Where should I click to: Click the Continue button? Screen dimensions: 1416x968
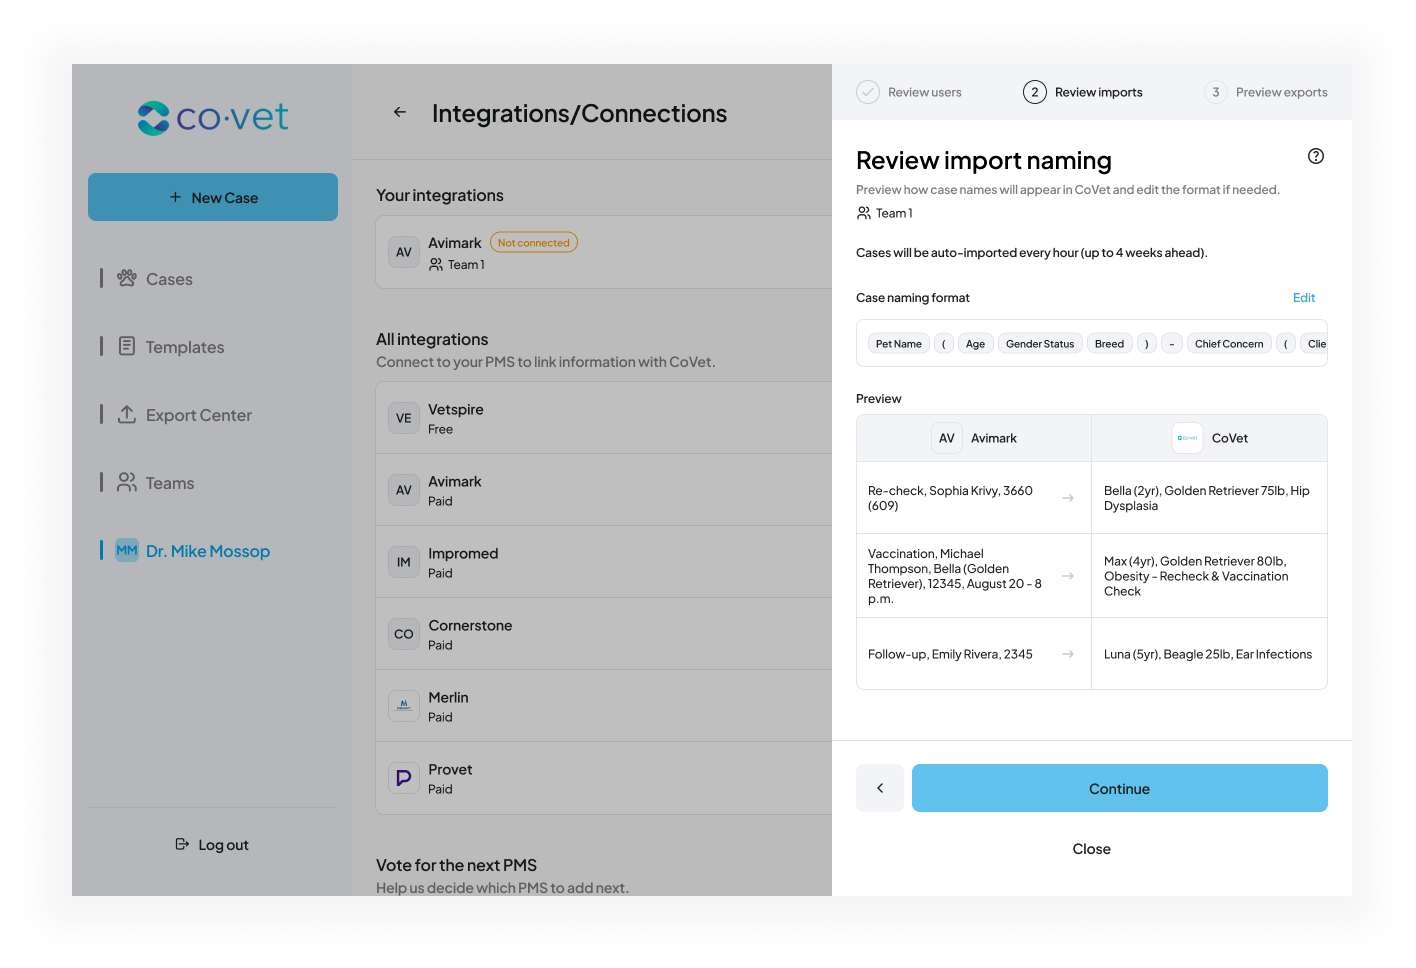(1120, 788)
